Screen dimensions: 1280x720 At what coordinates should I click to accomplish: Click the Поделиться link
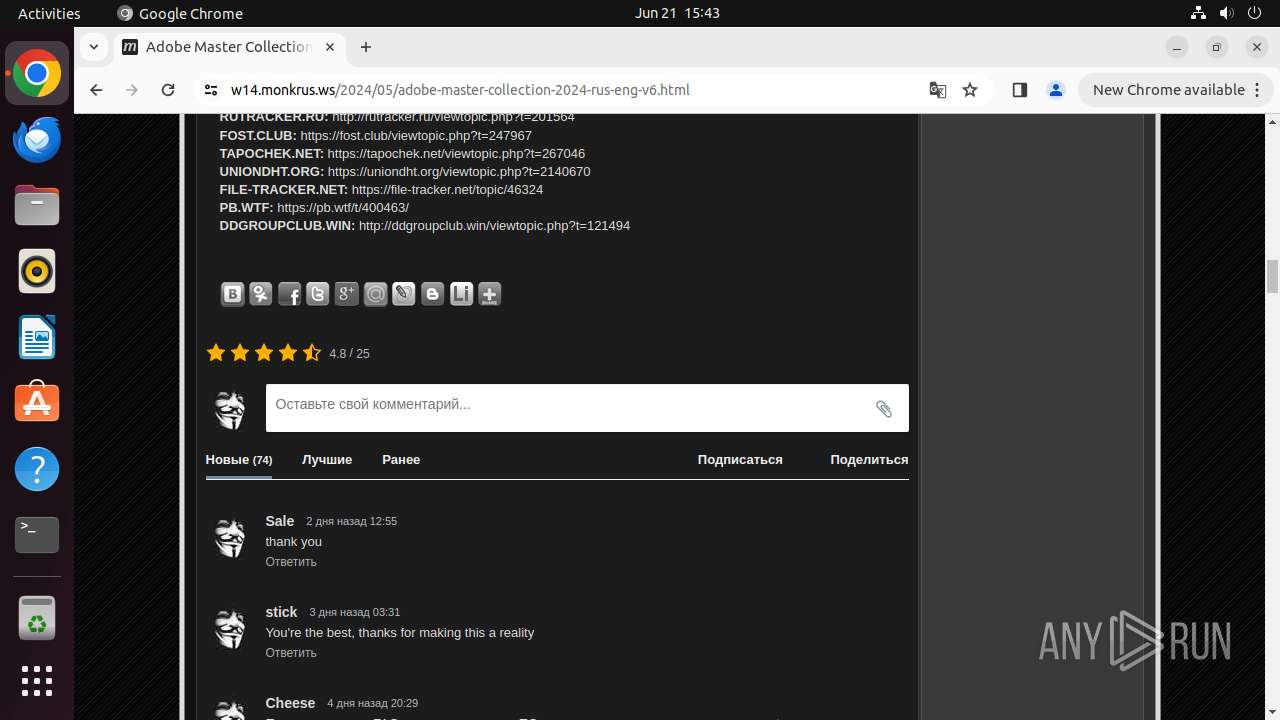[x=869, y=460]
